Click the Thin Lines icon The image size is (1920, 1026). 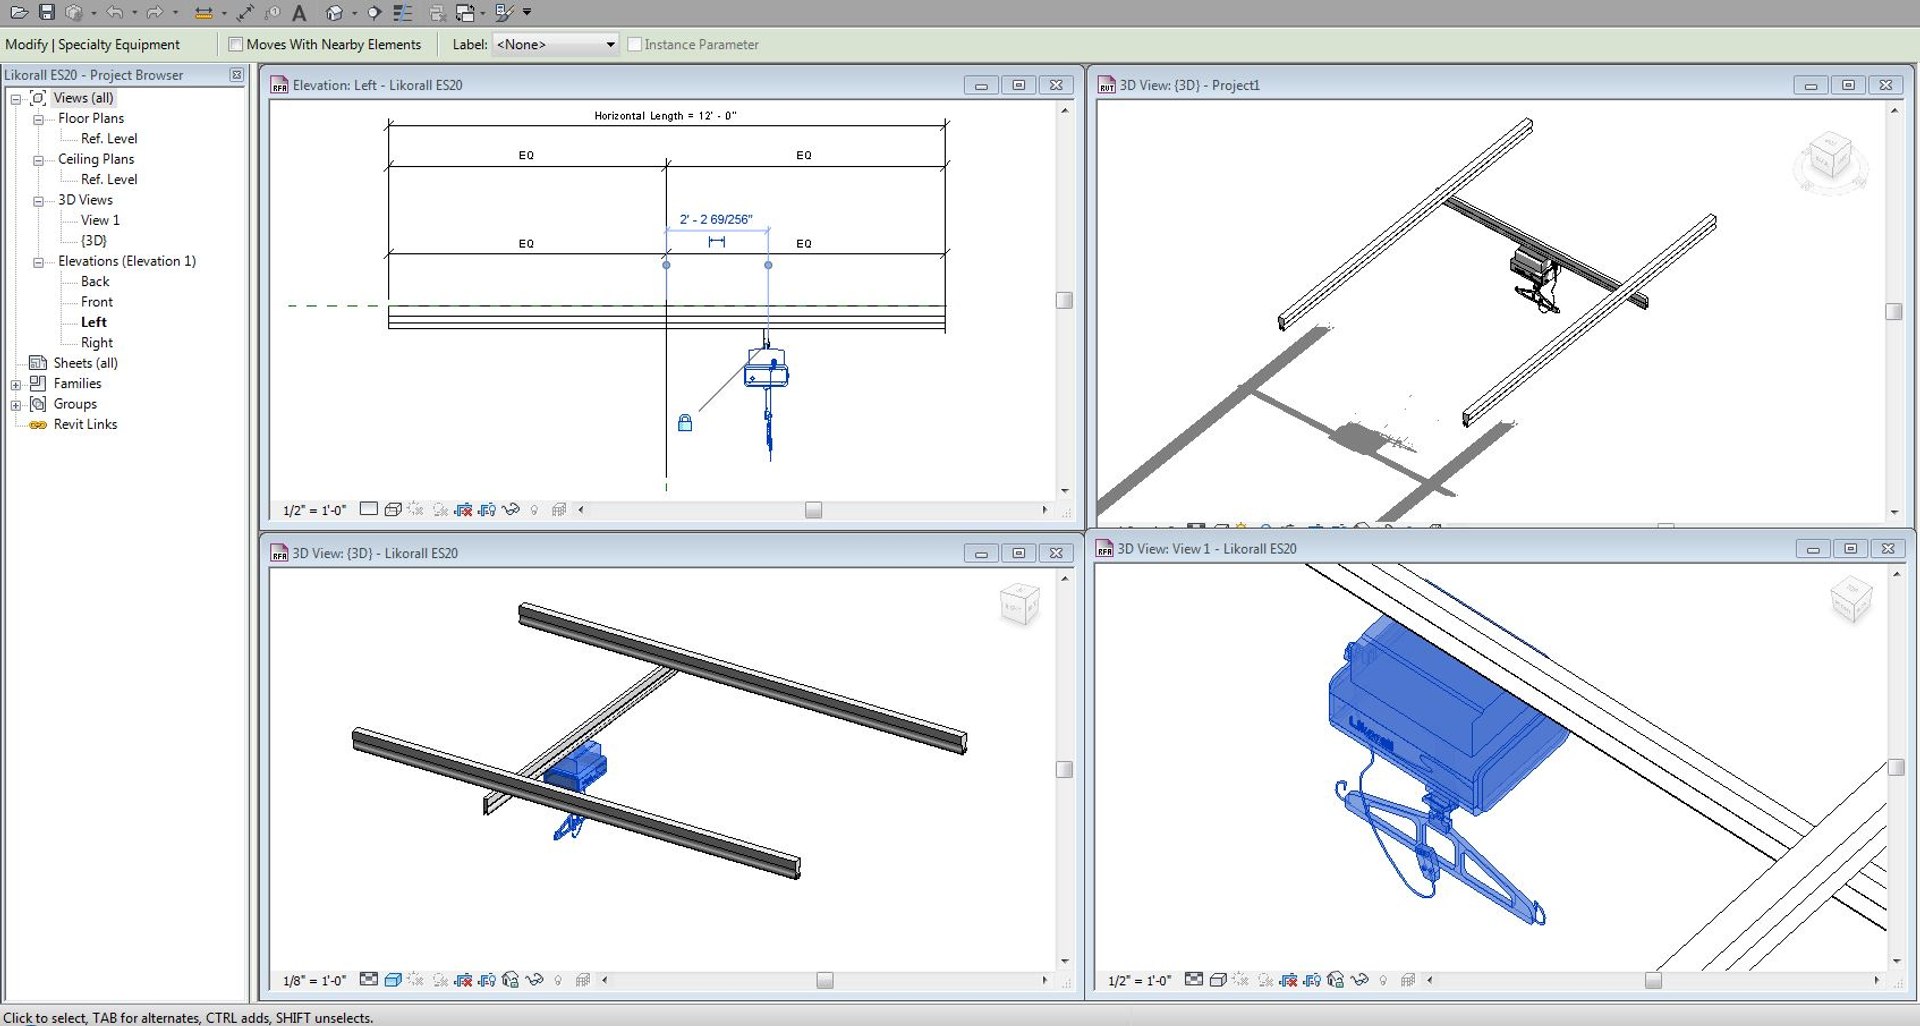click(x=402, y=13)
